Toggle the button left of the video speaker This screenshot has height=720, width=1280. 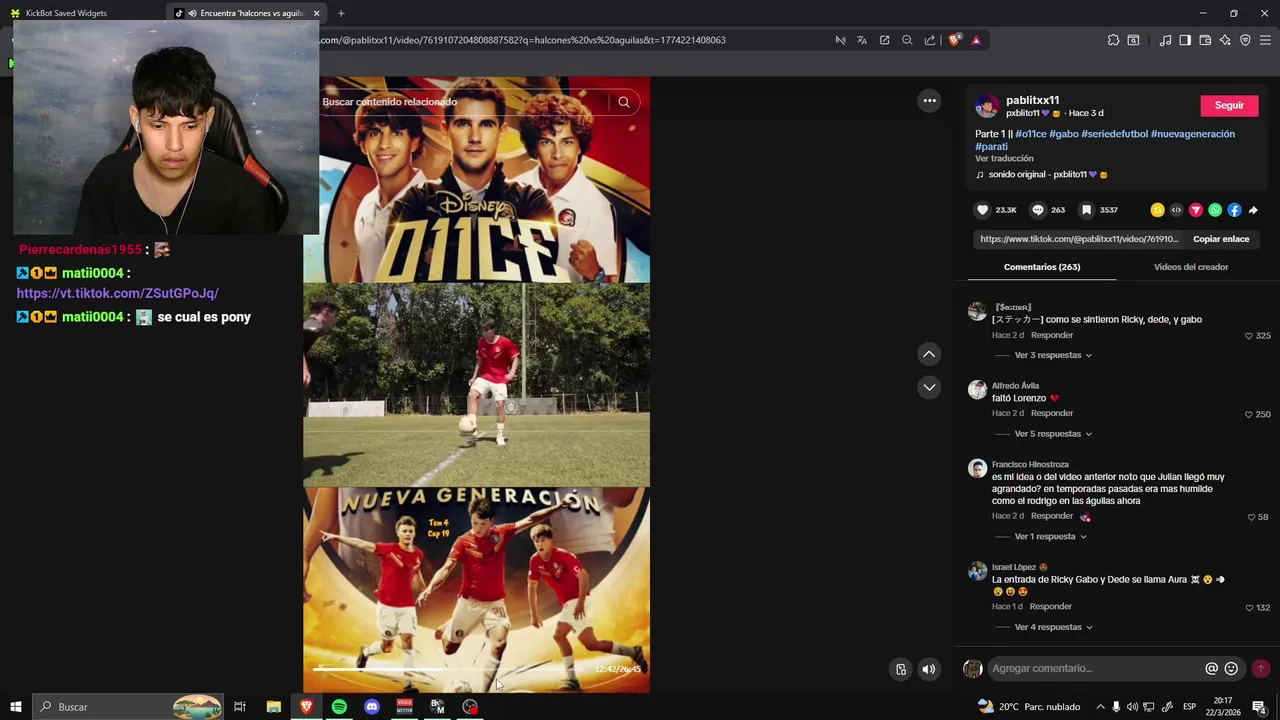(901, 670)
